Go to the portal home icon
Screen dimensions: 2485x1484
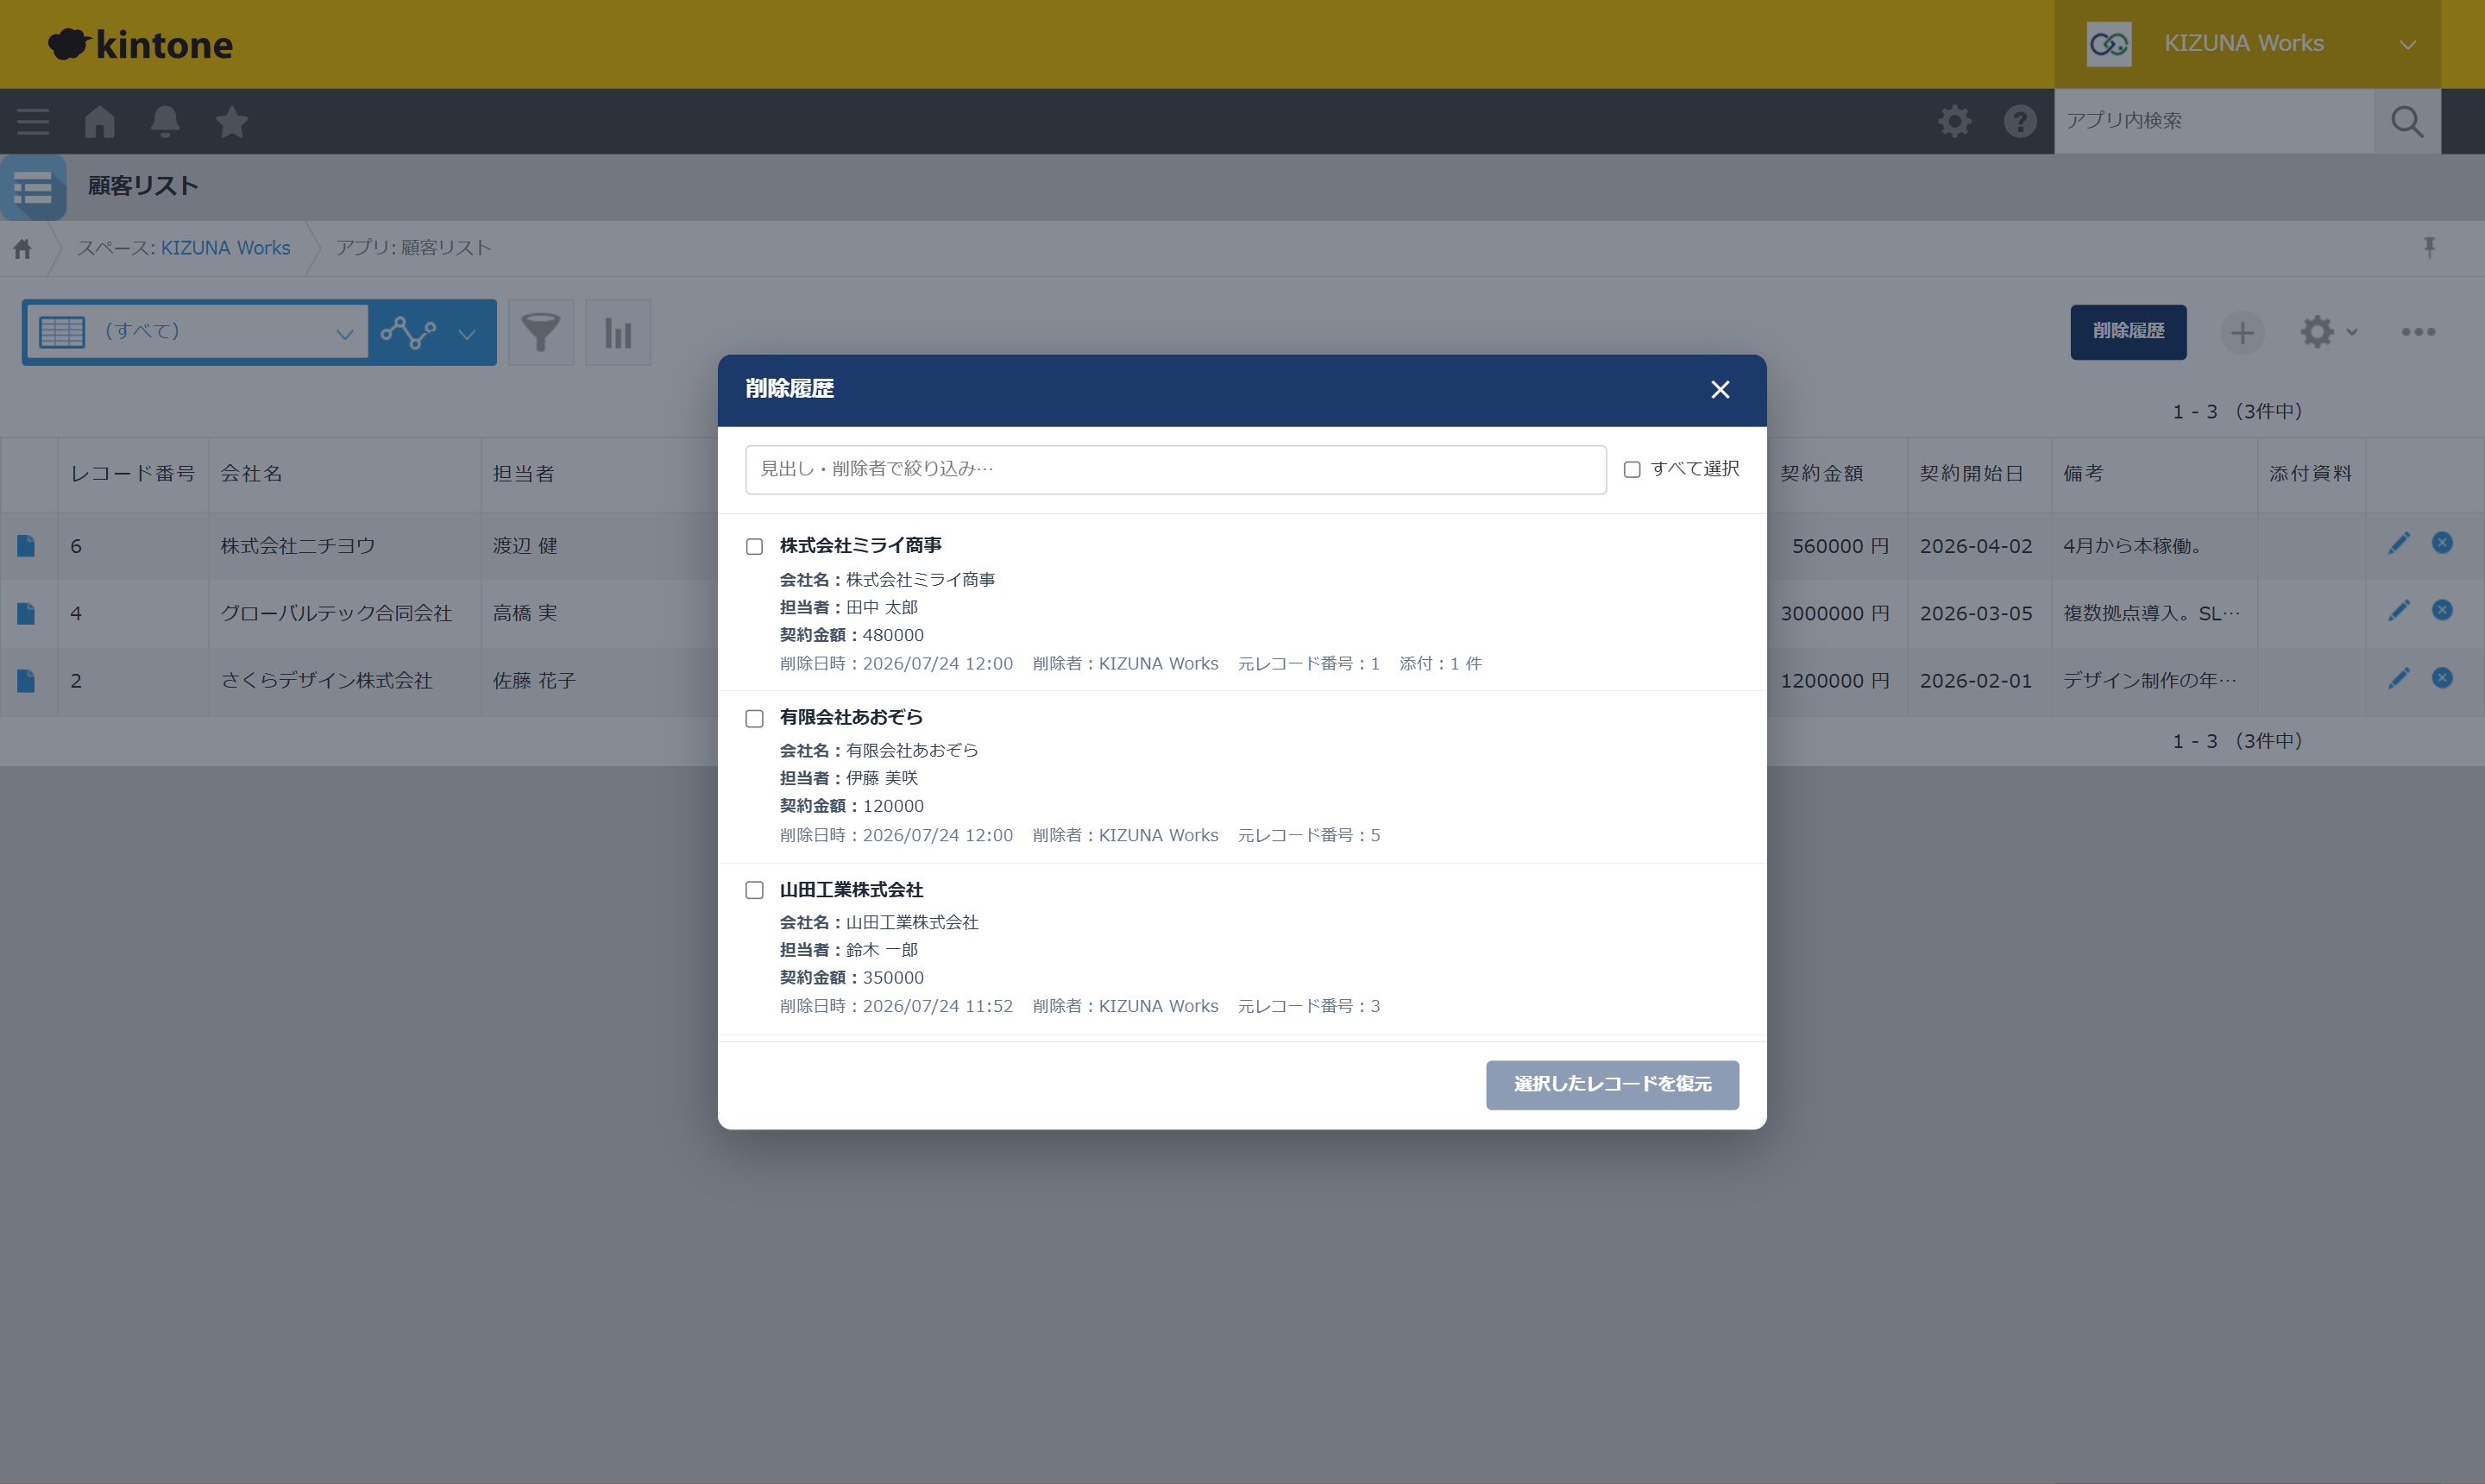tap(100, 122)
